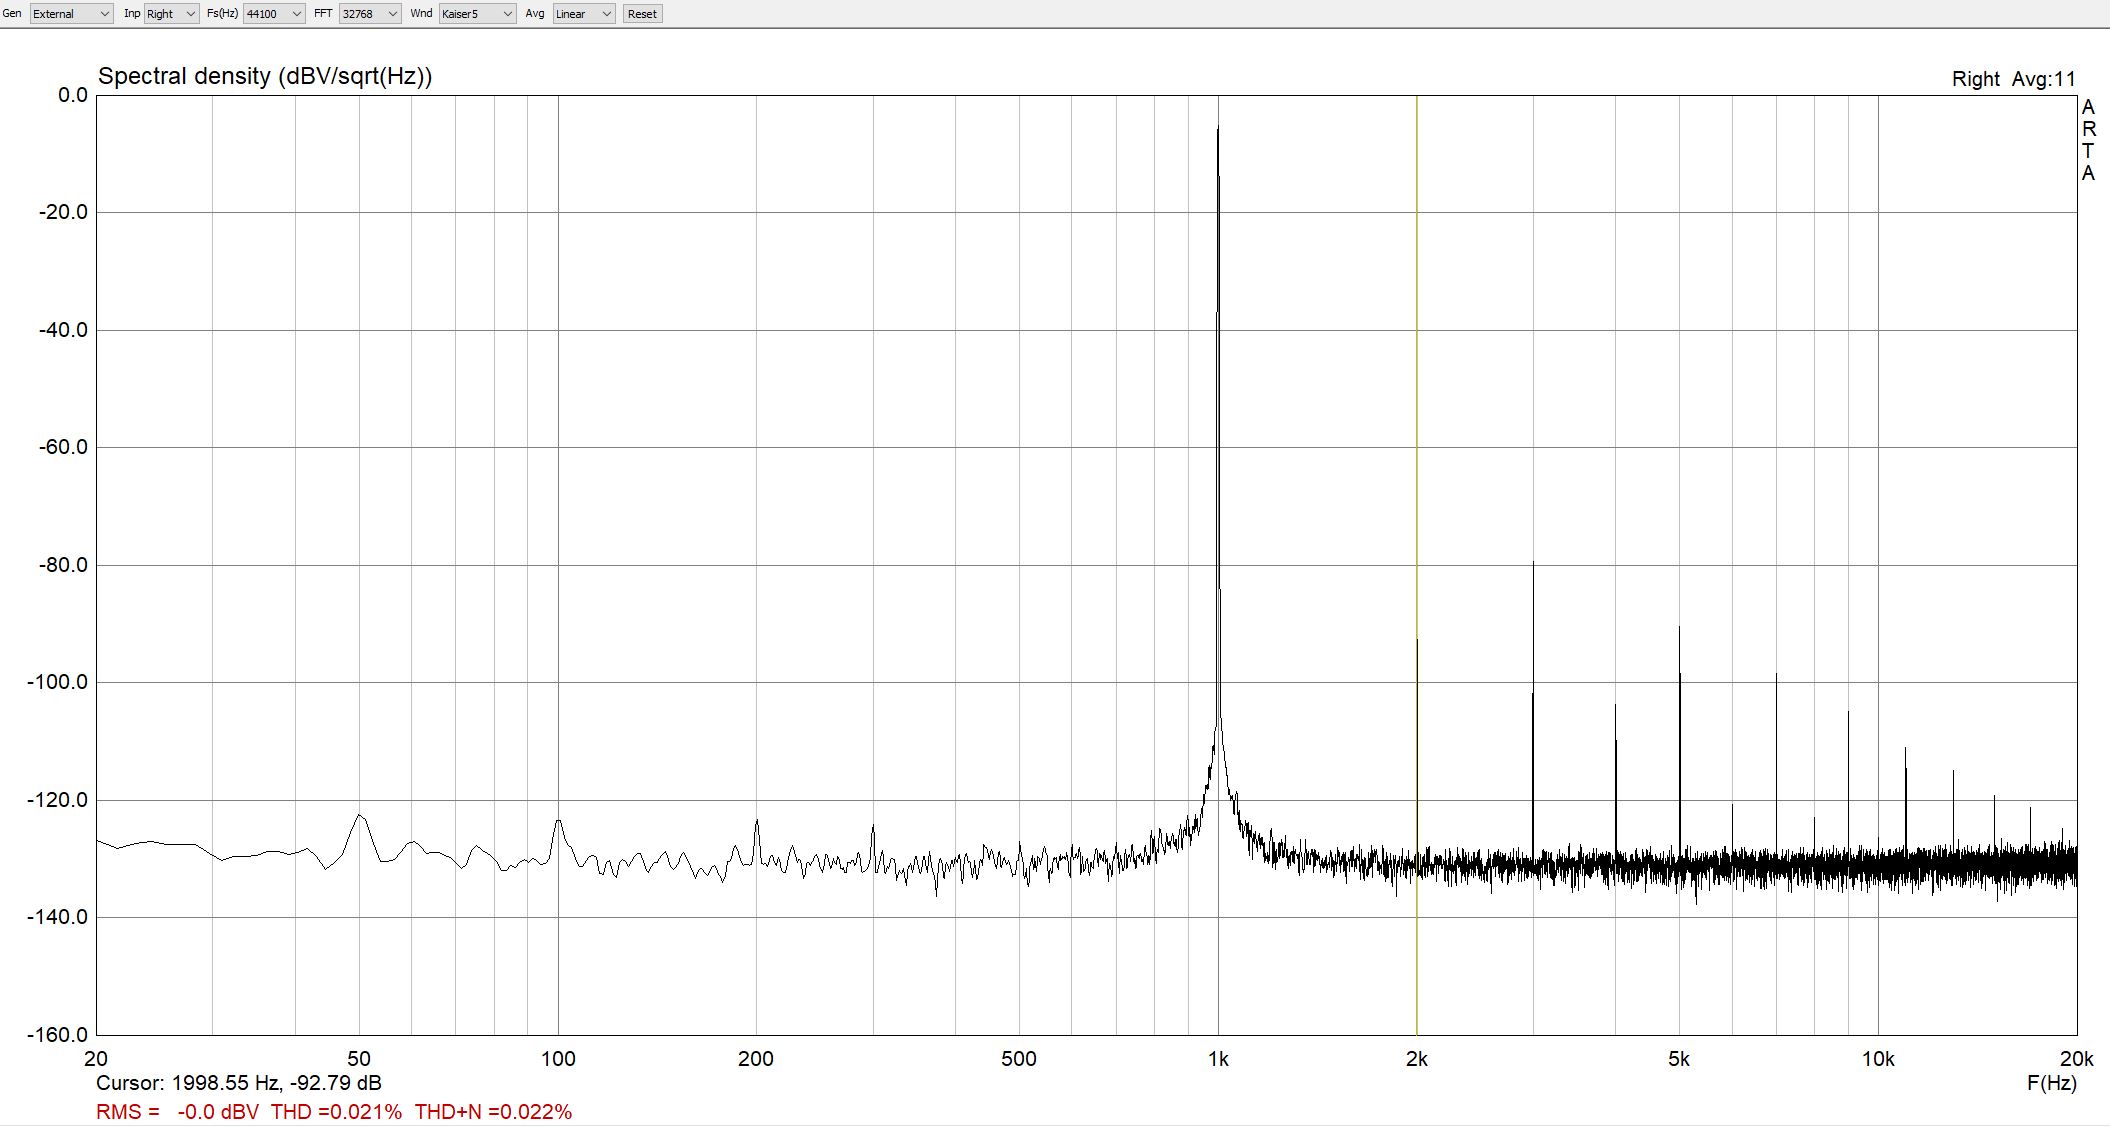Click the F(Hz) axis label

pos(2051,1083)
